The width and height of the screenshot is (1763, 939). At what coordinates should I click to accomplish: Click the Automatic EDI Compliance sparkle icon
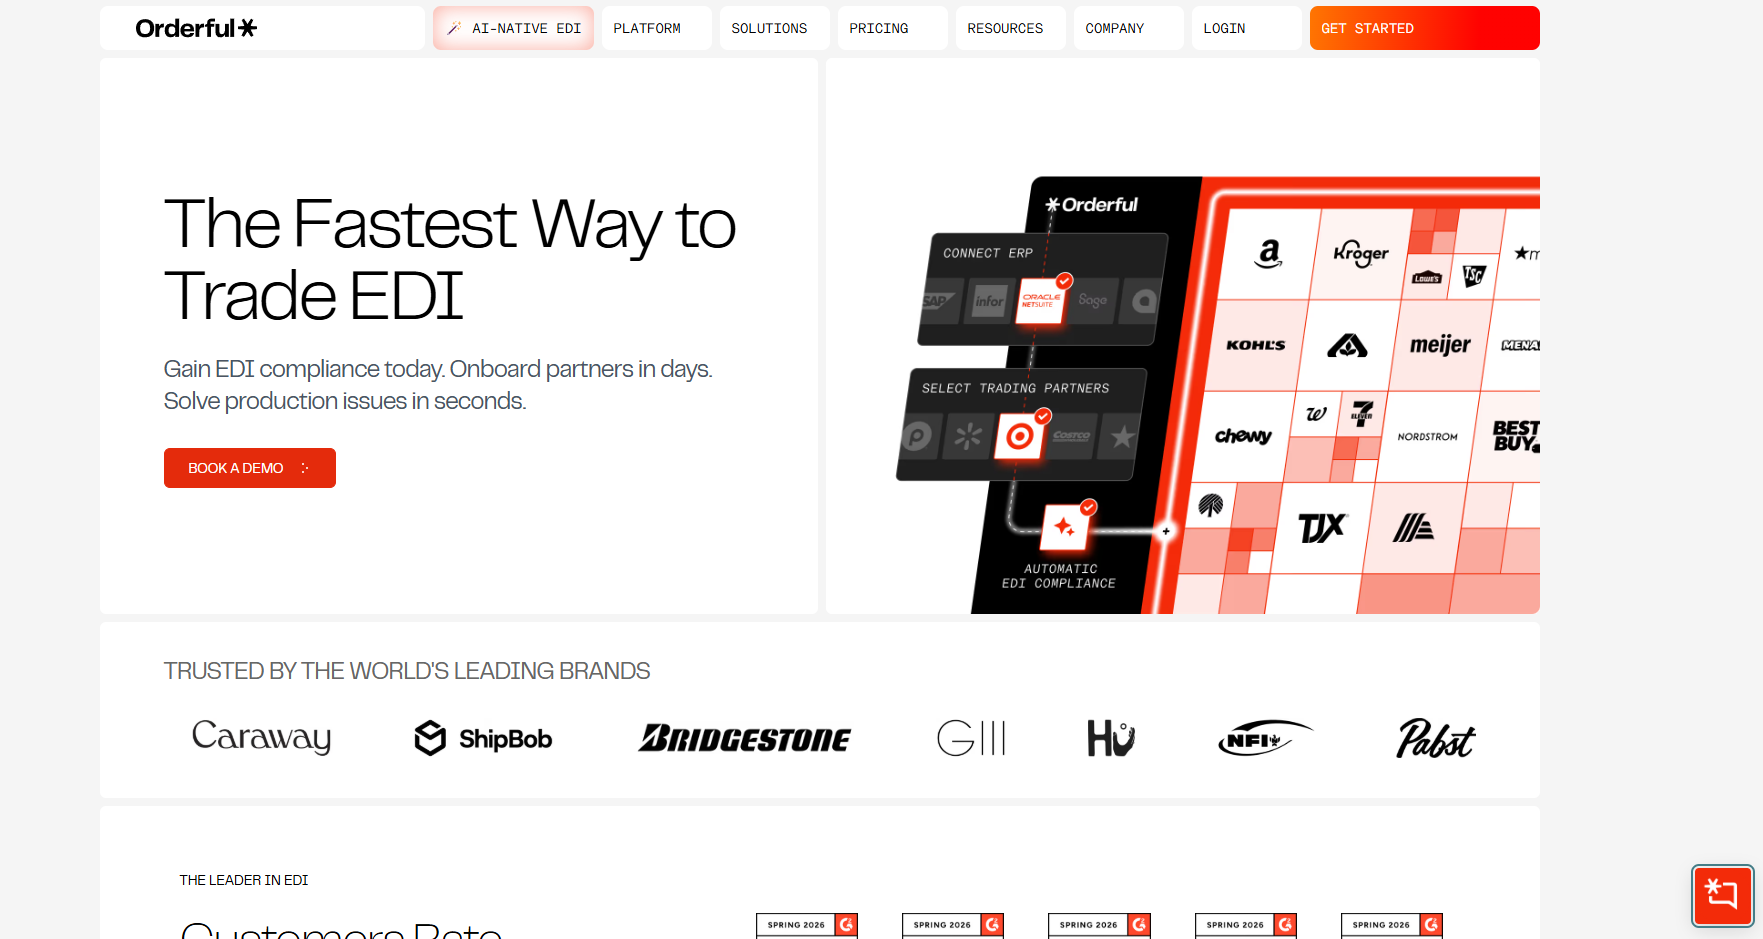pyautogui.click(x=1064, y=527)
